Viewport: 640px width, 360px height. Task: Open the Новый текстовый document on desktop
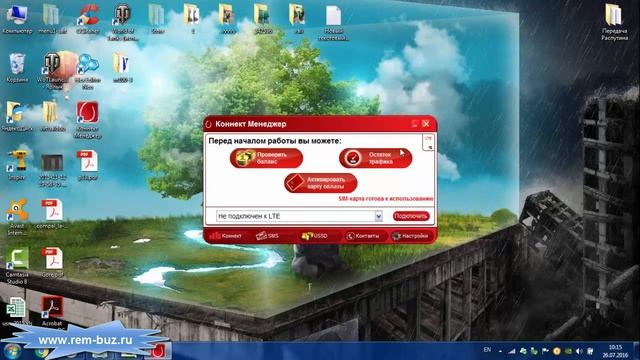pyautogui.click(x=333, y=22)
